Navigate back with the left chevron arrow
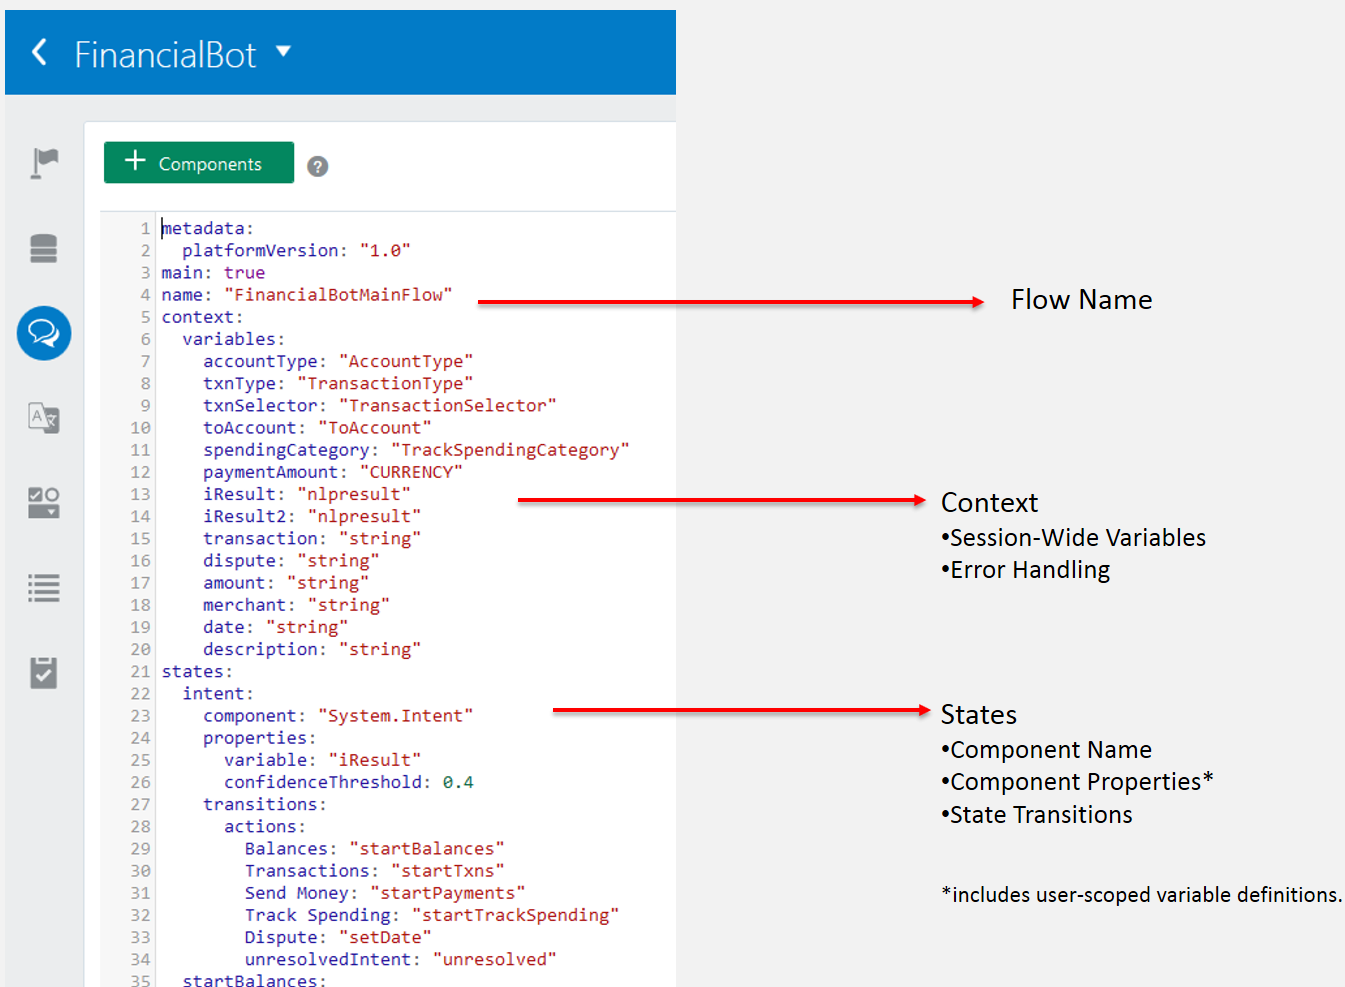This screenshot has height=987, width=1345. pos(38,52)
